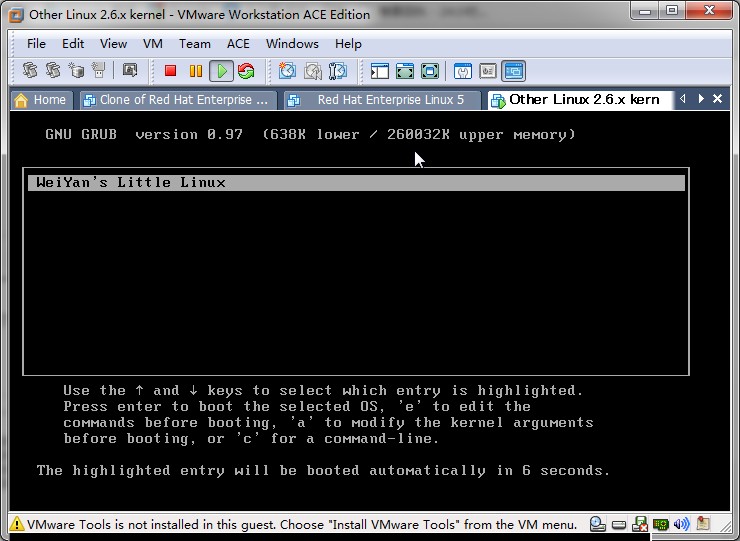Open the ACE menu

[x=238, y=44]
